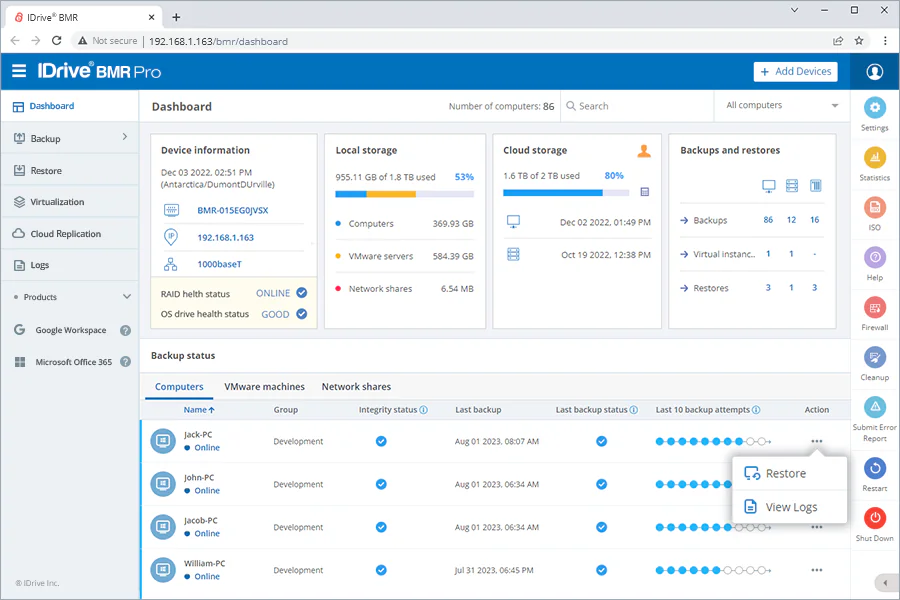The image size is (900, 600).
Task: Expand the Backup sidebar submenu
Action: click(x=125, y=137)
